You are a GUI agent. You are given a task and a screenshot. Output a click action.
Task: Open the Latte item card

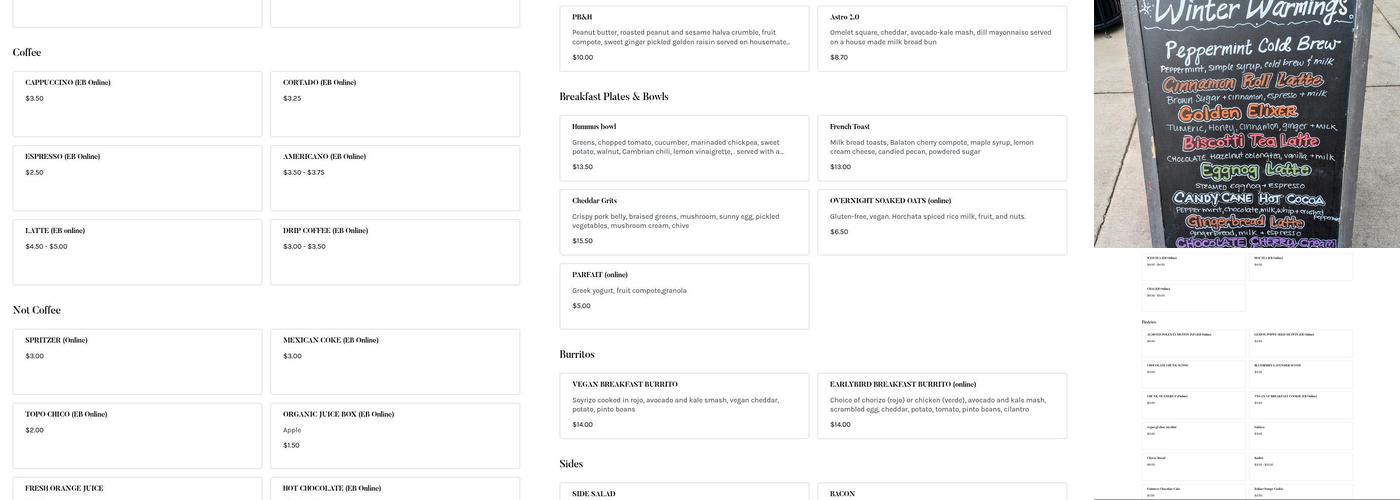coord(137,252)
